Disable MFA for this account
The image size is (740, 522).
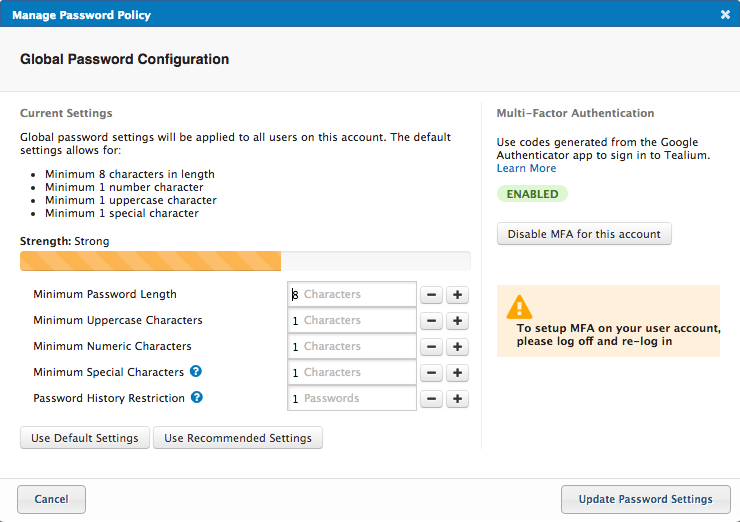[x=584, y=234]
